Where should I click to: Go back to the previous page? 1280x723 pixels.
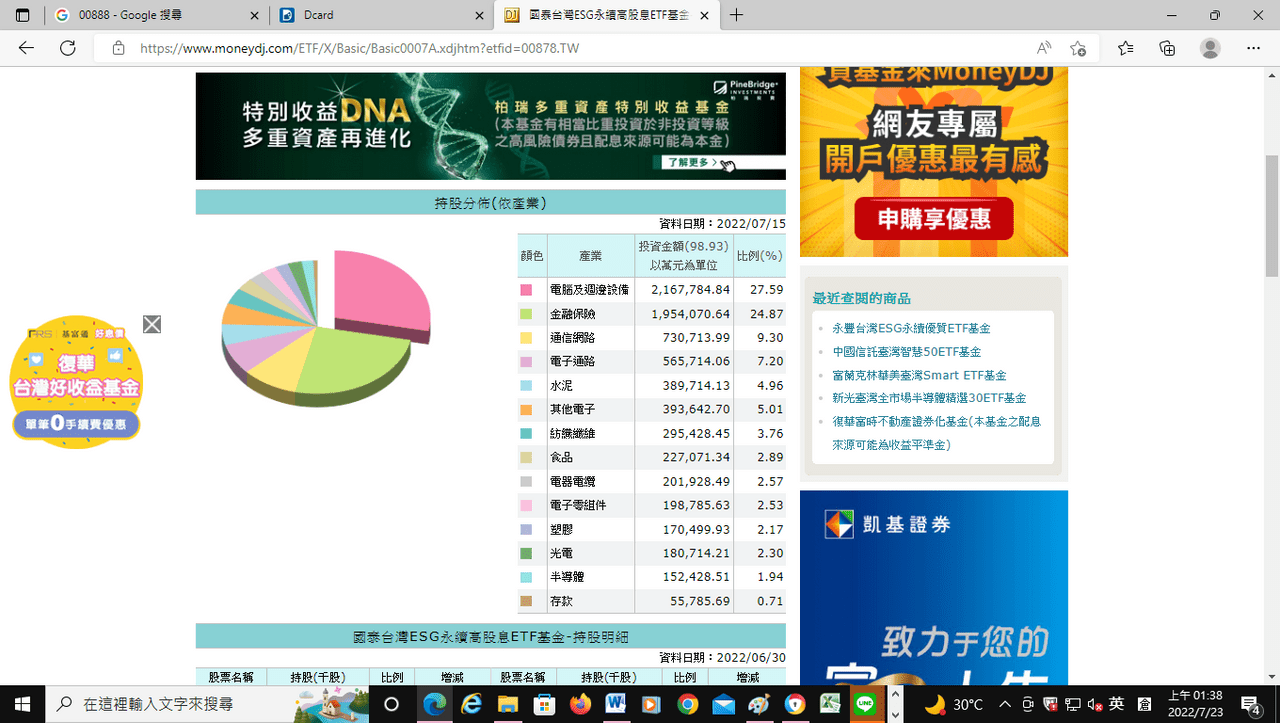pyautogui.click(x=26, y=48)
